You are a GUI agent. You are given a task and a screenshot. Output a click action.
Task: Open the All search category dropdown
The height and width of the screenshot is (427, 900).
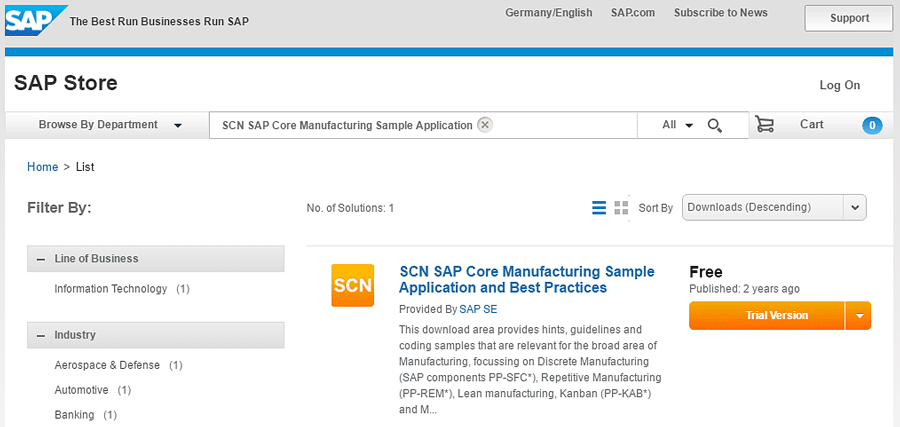click(x=677, y=125)
